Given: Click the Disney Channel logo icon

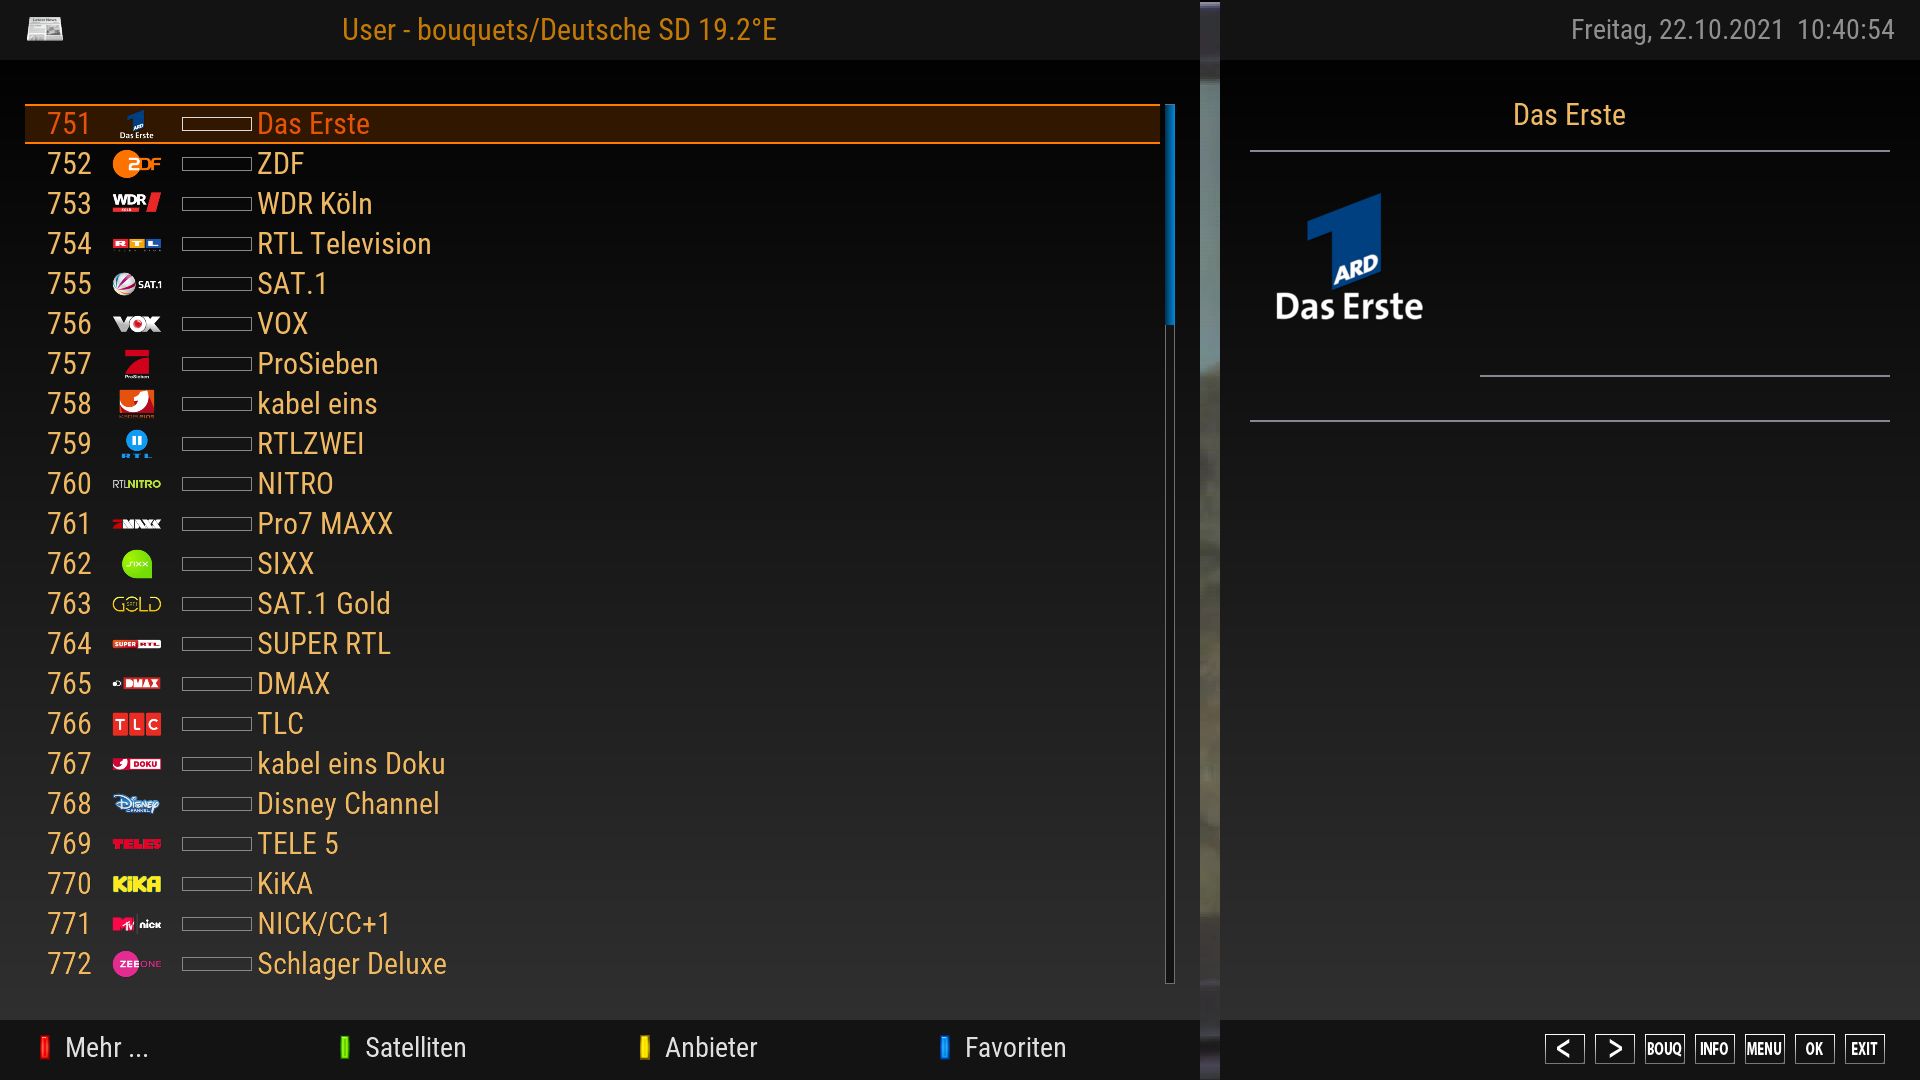Looking at the screenshot, I should pyautogui.click(x=136, y=804).
